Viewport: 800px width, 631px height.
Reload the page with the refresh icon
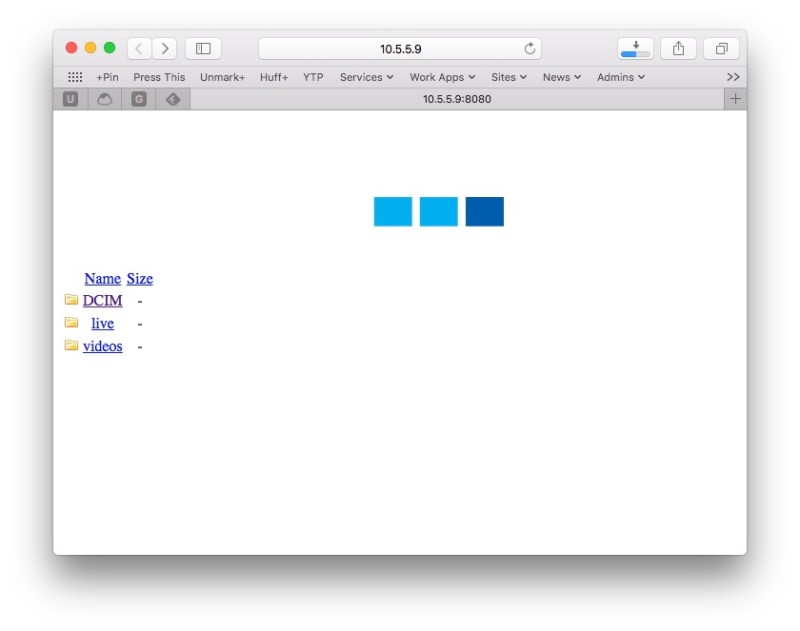[530, 47]
